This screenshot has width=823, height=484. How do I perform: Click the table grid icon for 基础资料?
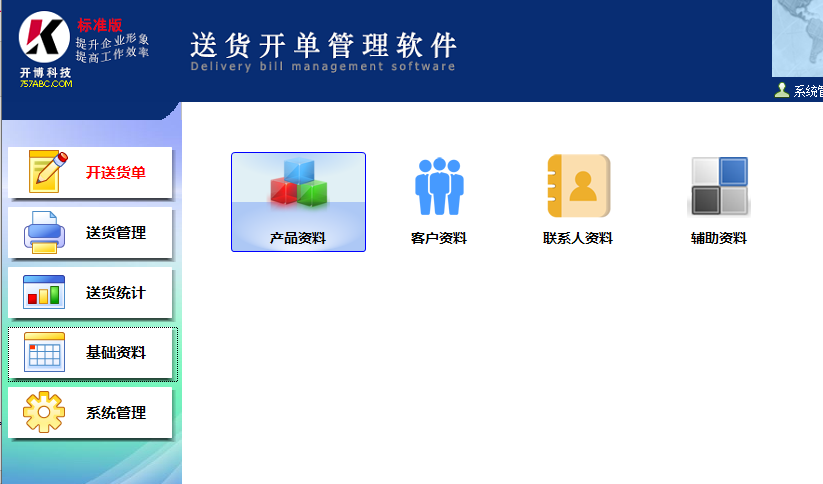[x=45, y=353]
